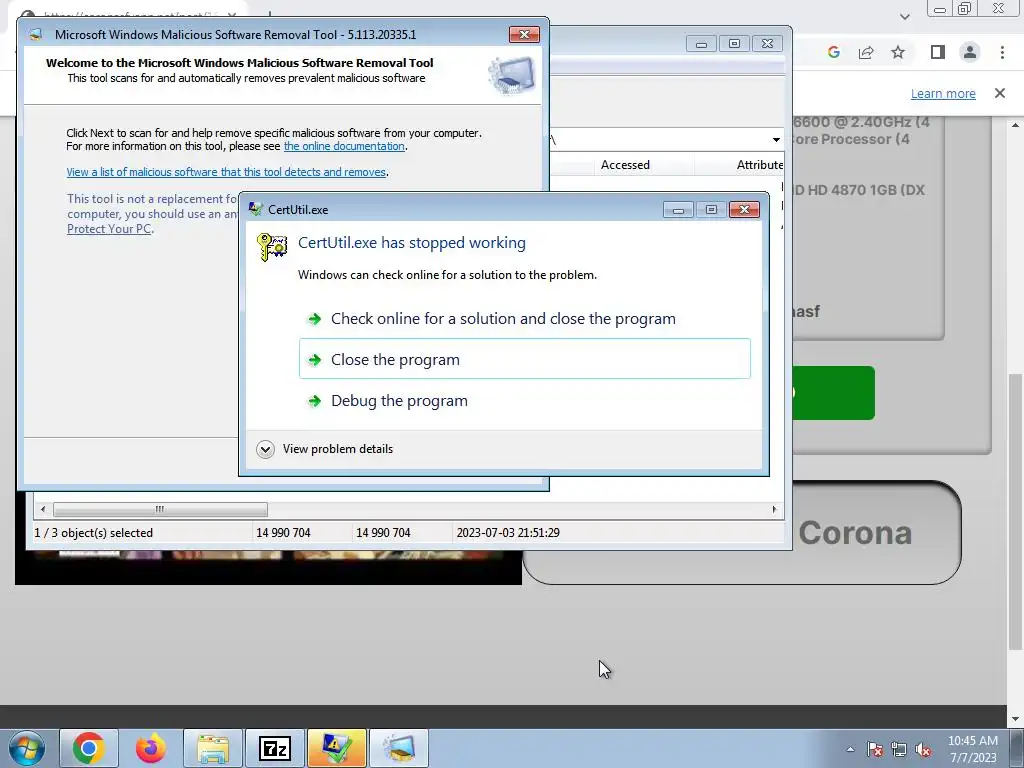Dismiss Chrome infobar with X icon
This screenshot has height=768, width=1024.
1000,93
